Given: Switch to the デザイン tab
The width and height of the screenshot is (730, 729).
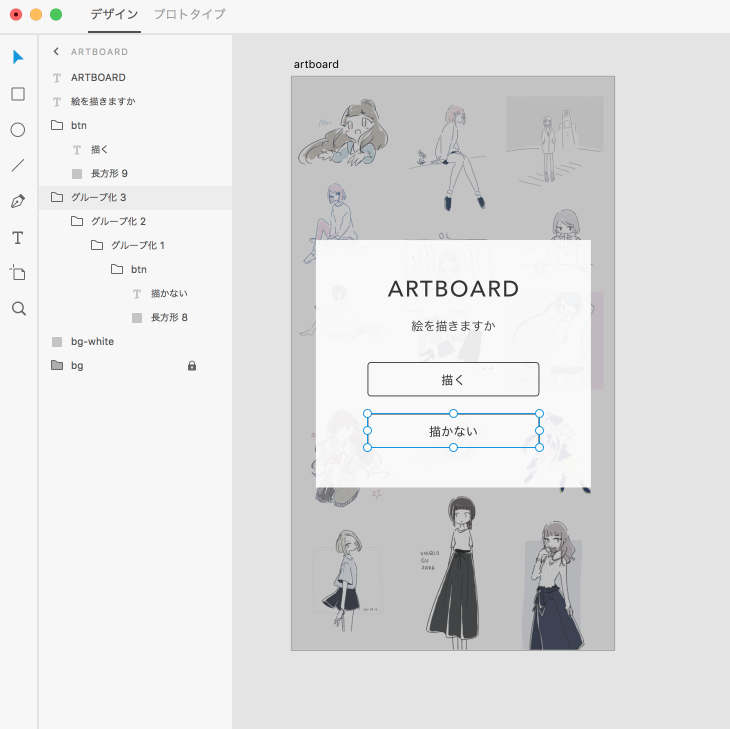Looking at the screenshot, I should (114, 14).
